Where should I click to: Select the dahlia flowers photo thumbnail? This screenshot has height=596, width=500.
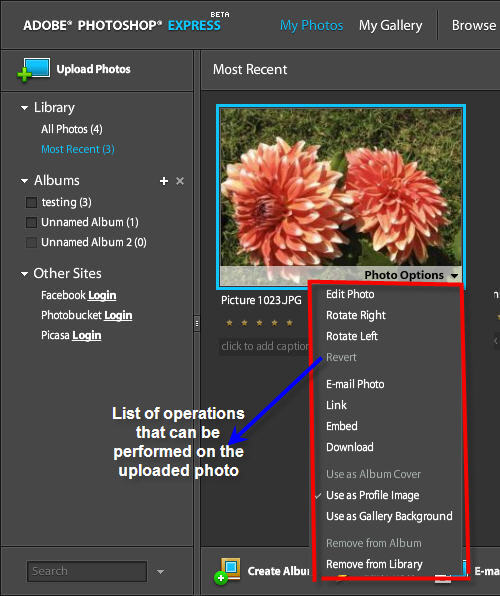click(341, 197)
